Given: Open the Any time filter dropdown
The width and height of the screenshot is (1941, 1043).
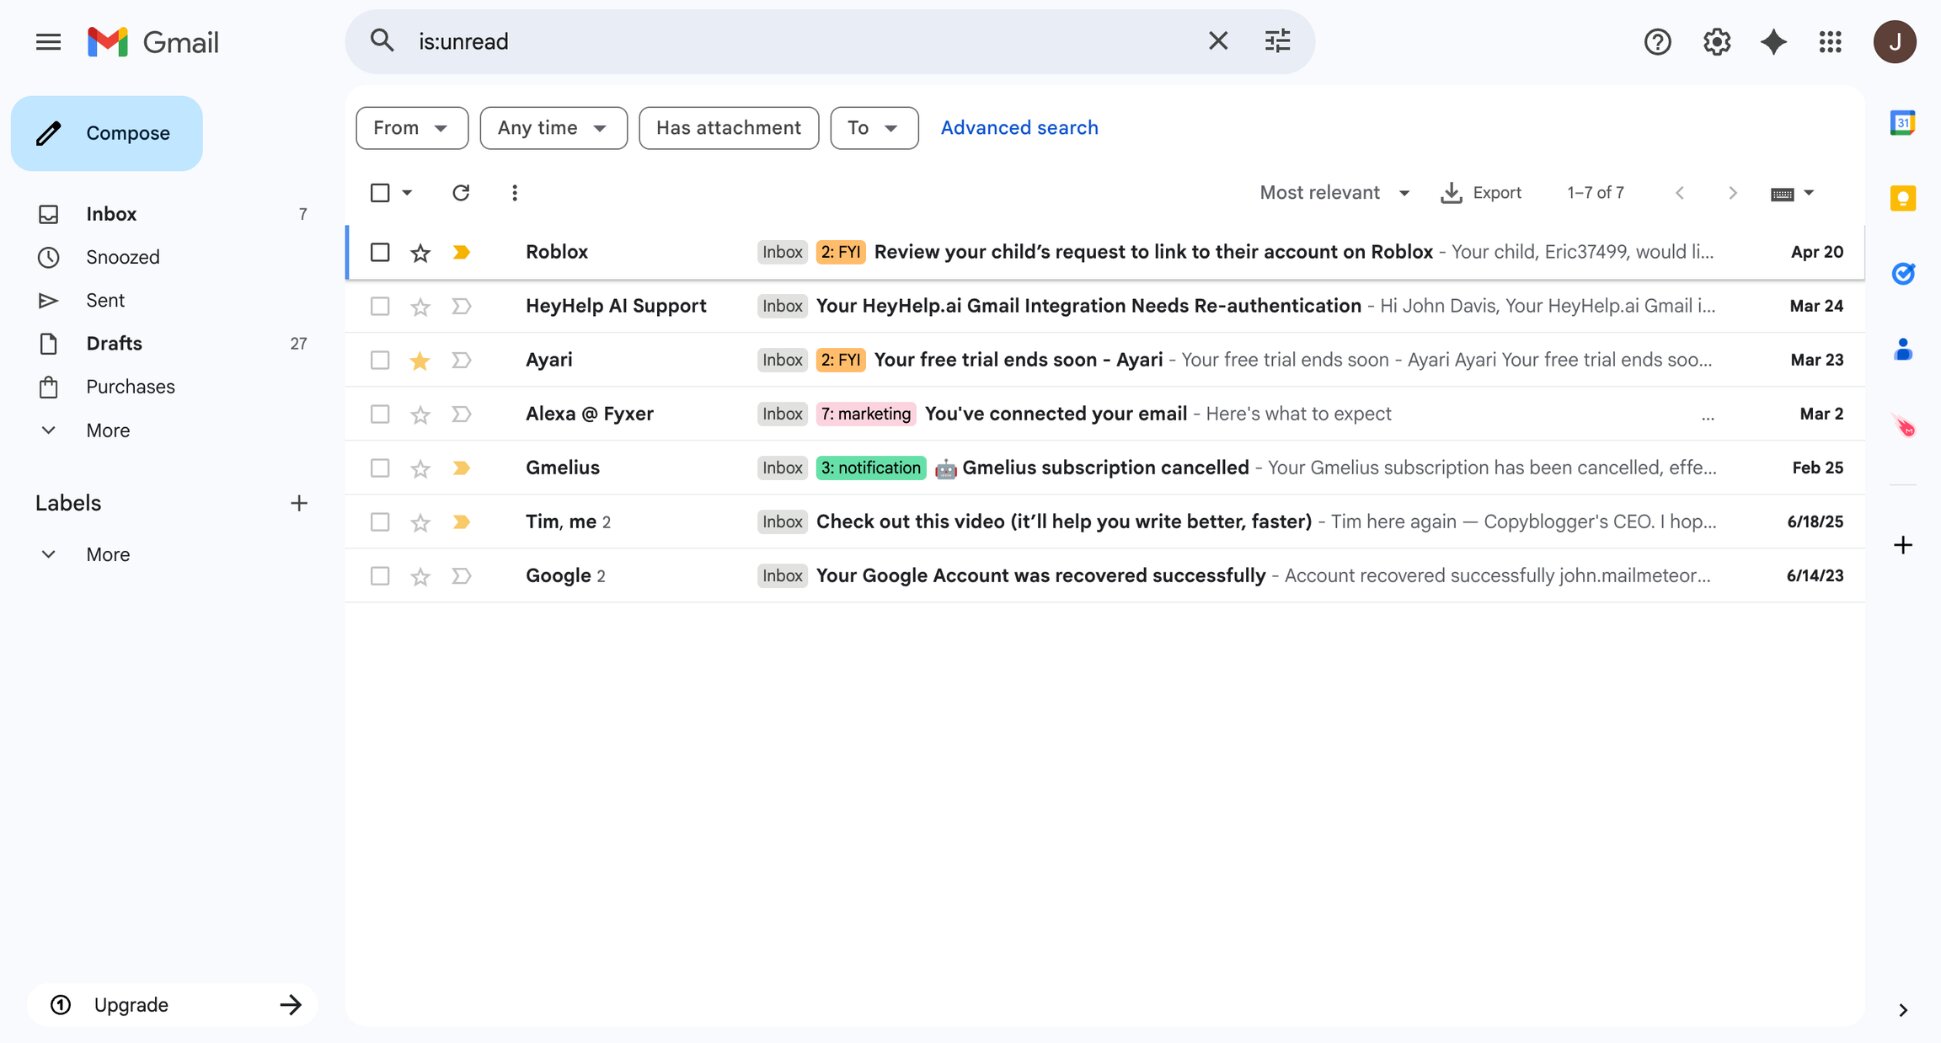Looking at the screenshot, I should pyautogui.click(x=553, y=128).
